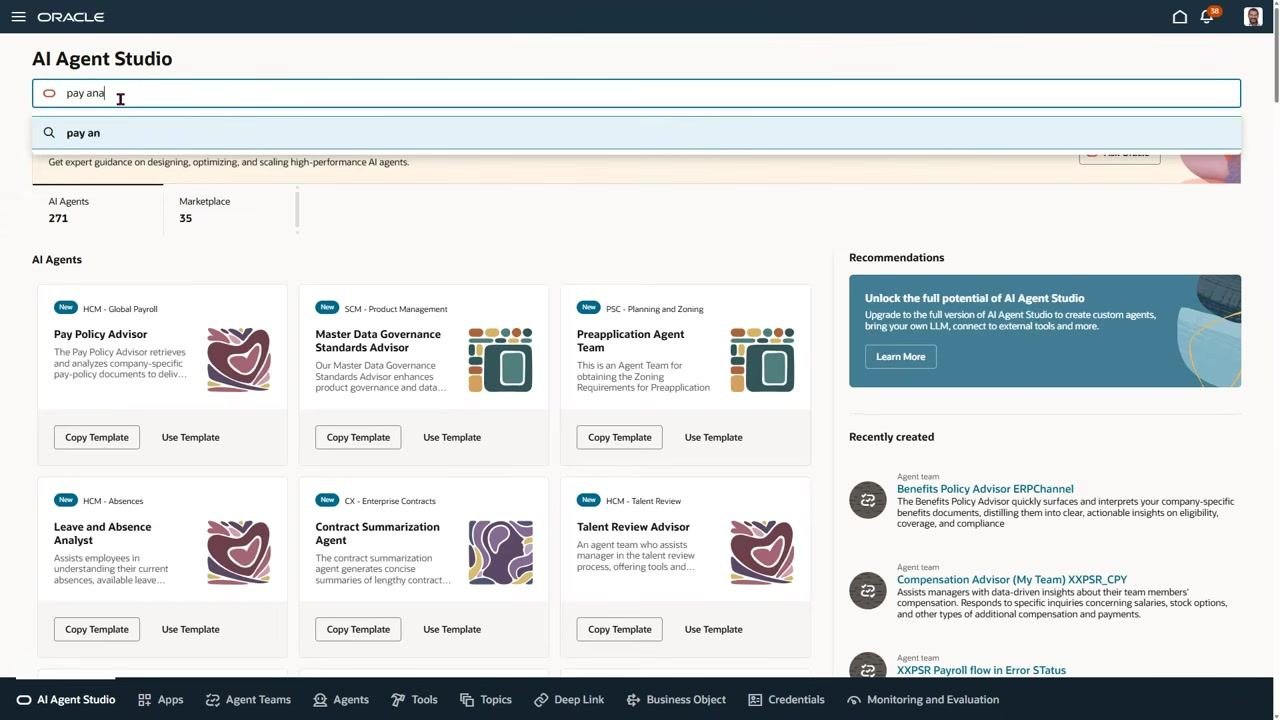Copy the Contract Summarization Agent template
Viewport: 1280px width, 720px height.
point(358,629)
